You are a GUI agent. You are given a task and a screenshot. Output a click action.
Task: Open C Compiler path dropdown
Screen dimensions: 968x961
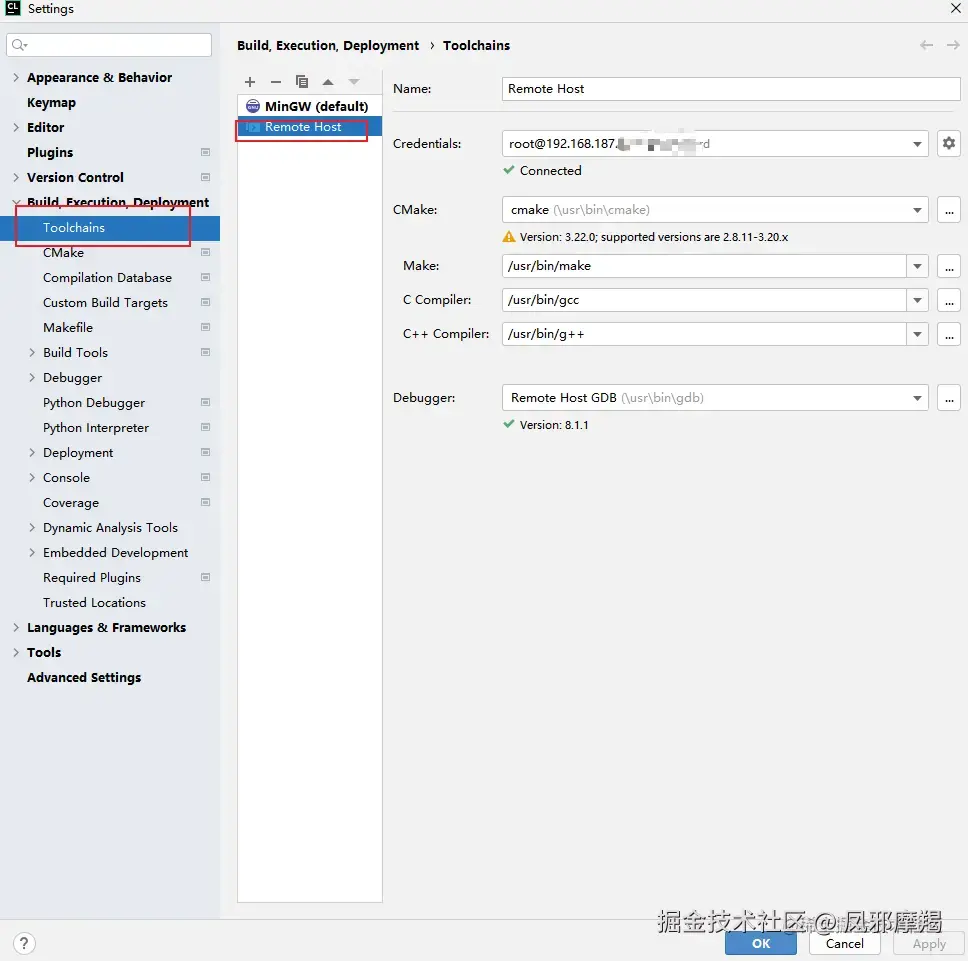tap(917, 301)
